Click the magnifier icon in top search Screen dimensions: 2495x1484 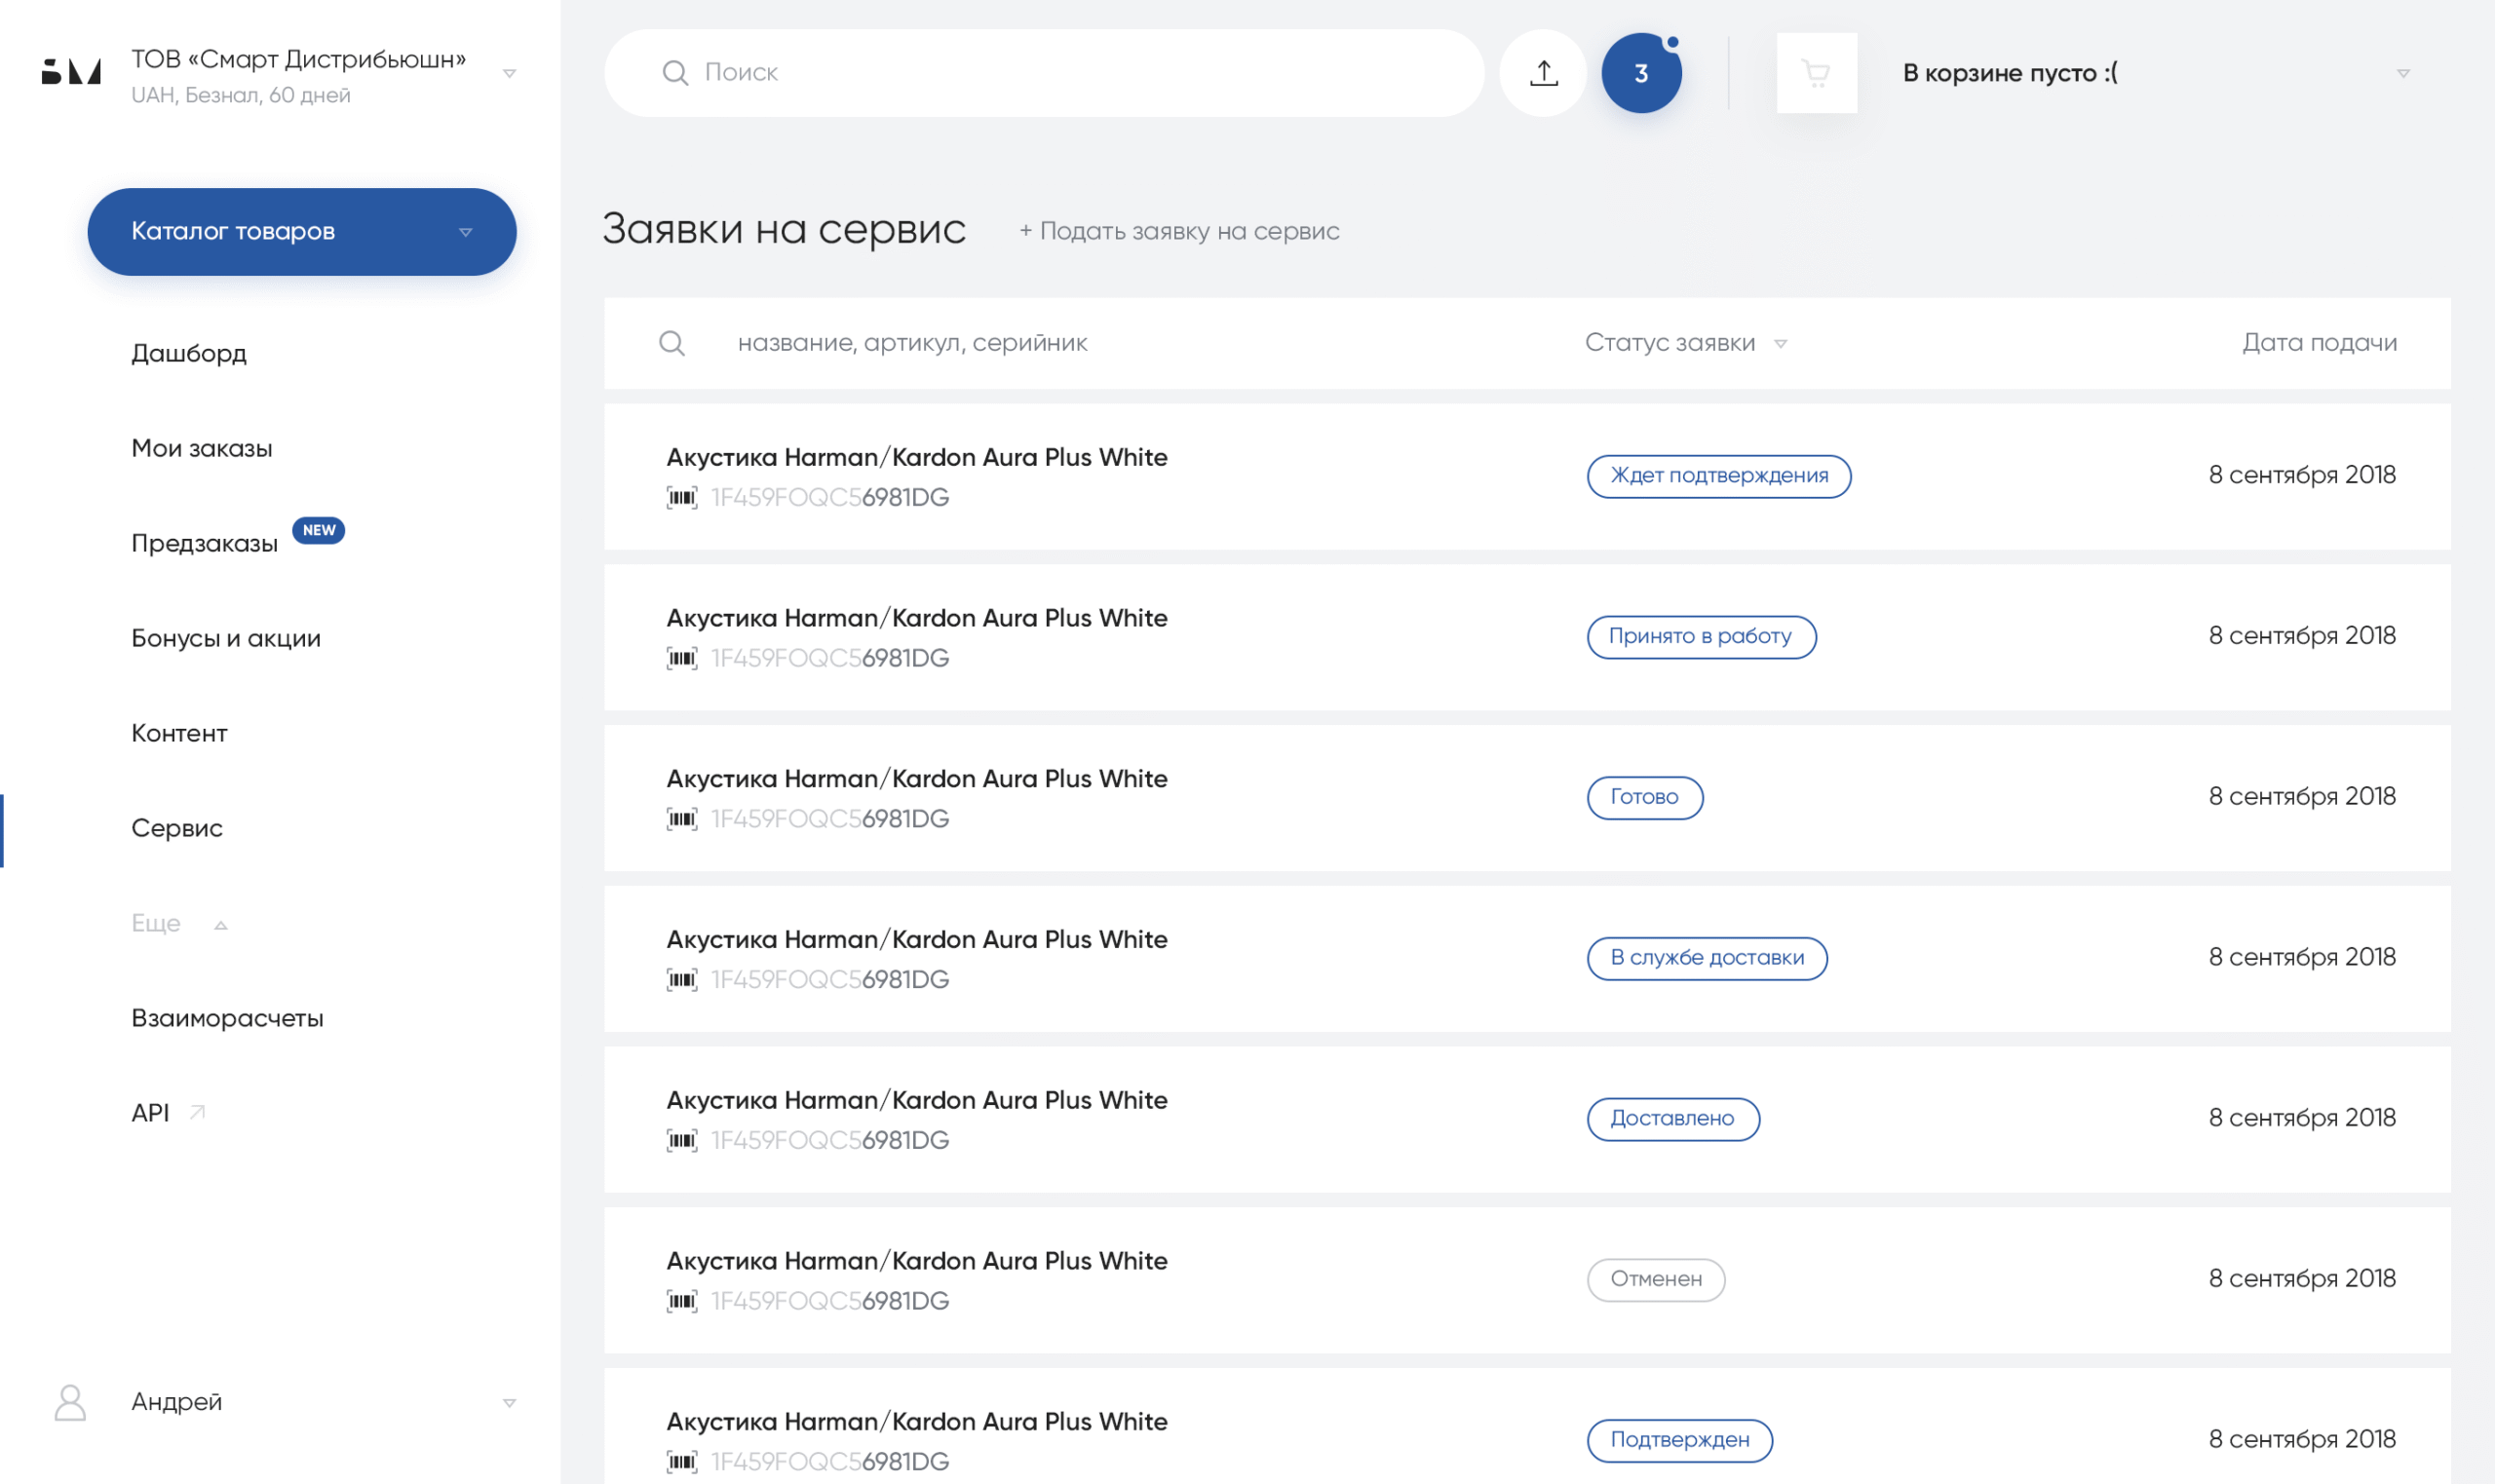click(x=676, y=73)
